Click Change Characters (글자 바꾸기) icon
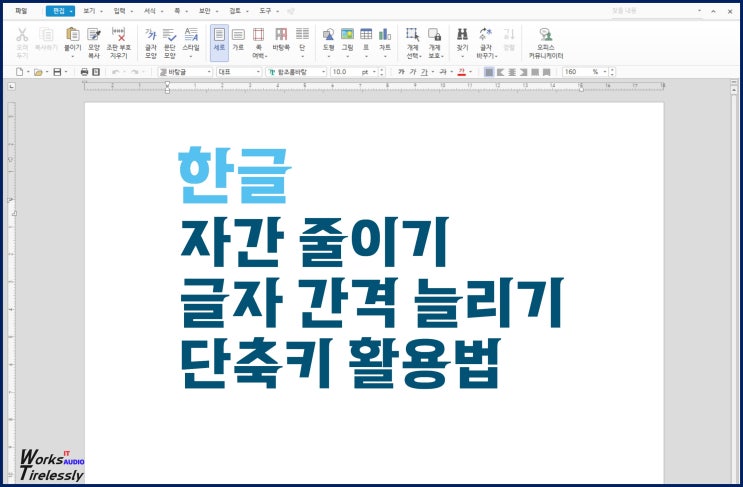 tap(485, 35)
